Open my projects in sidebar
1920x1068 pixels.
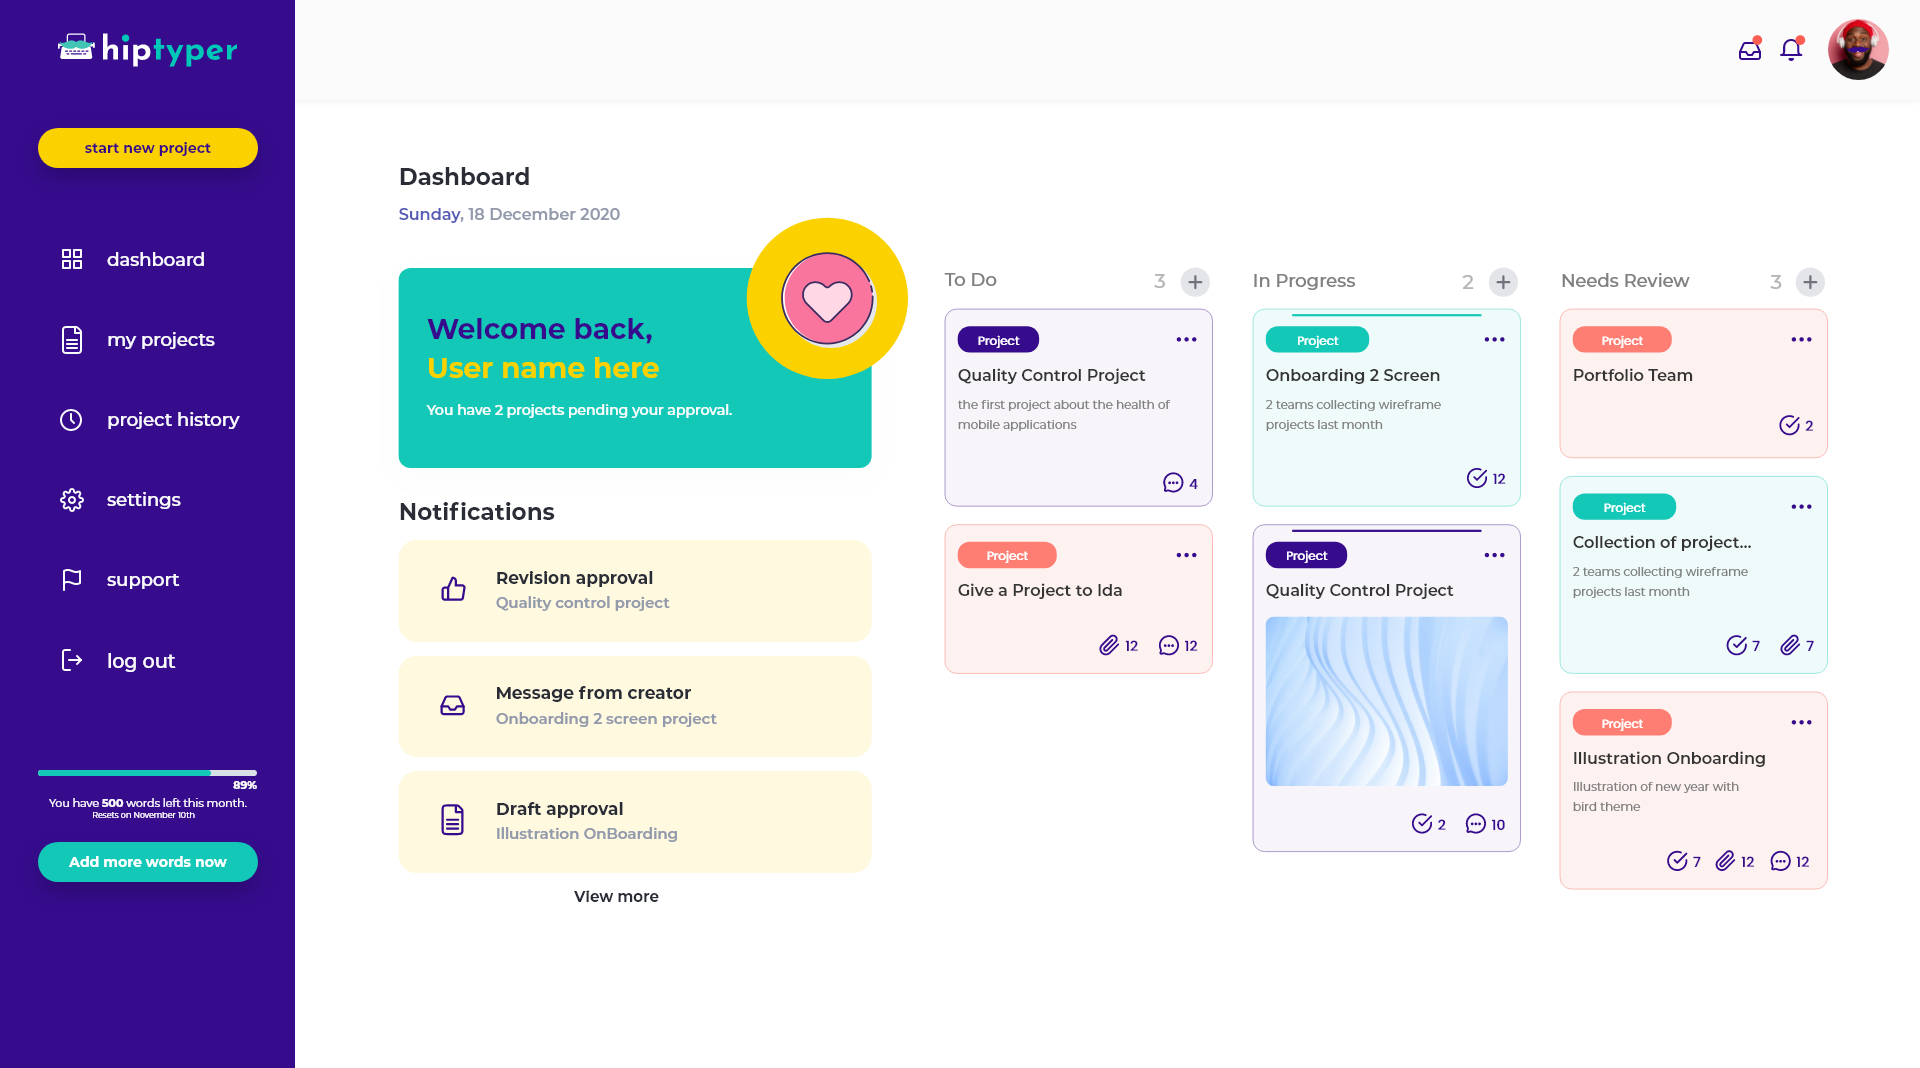[161, 339]
